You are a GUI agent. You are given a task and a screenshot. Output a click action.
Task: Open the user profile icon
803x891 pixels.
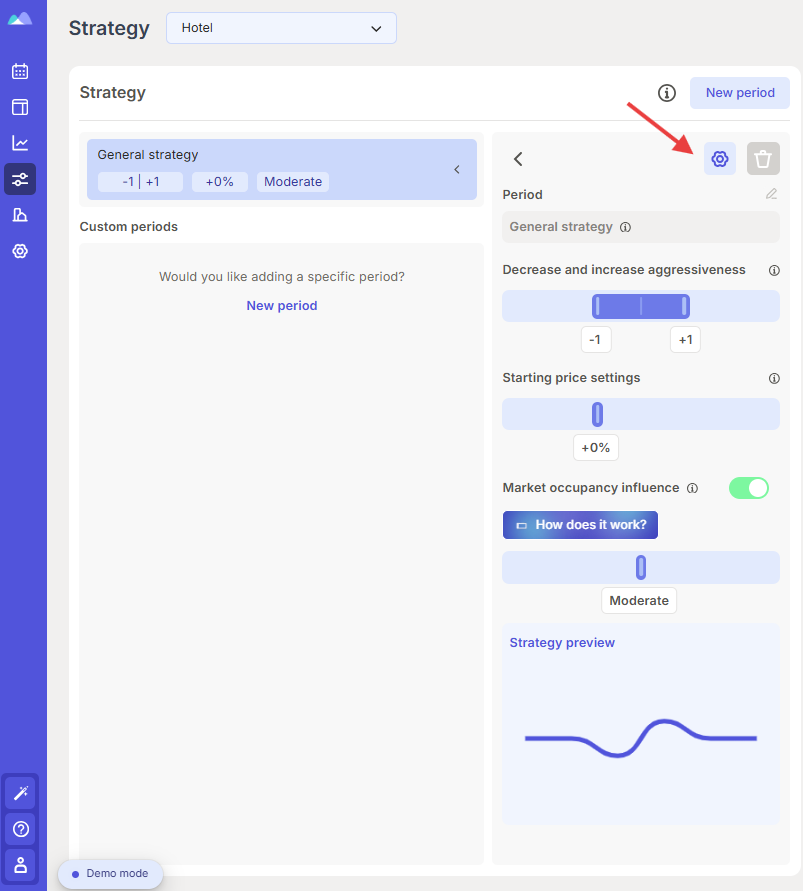(20, 865)
